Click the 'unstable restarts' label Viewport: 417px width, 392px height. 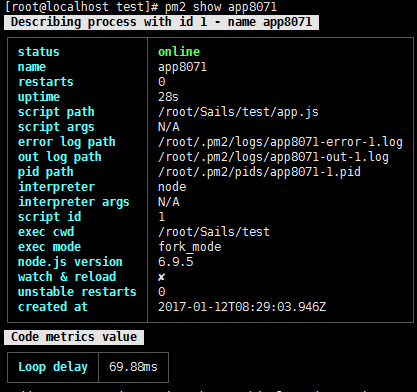[77, 292]
